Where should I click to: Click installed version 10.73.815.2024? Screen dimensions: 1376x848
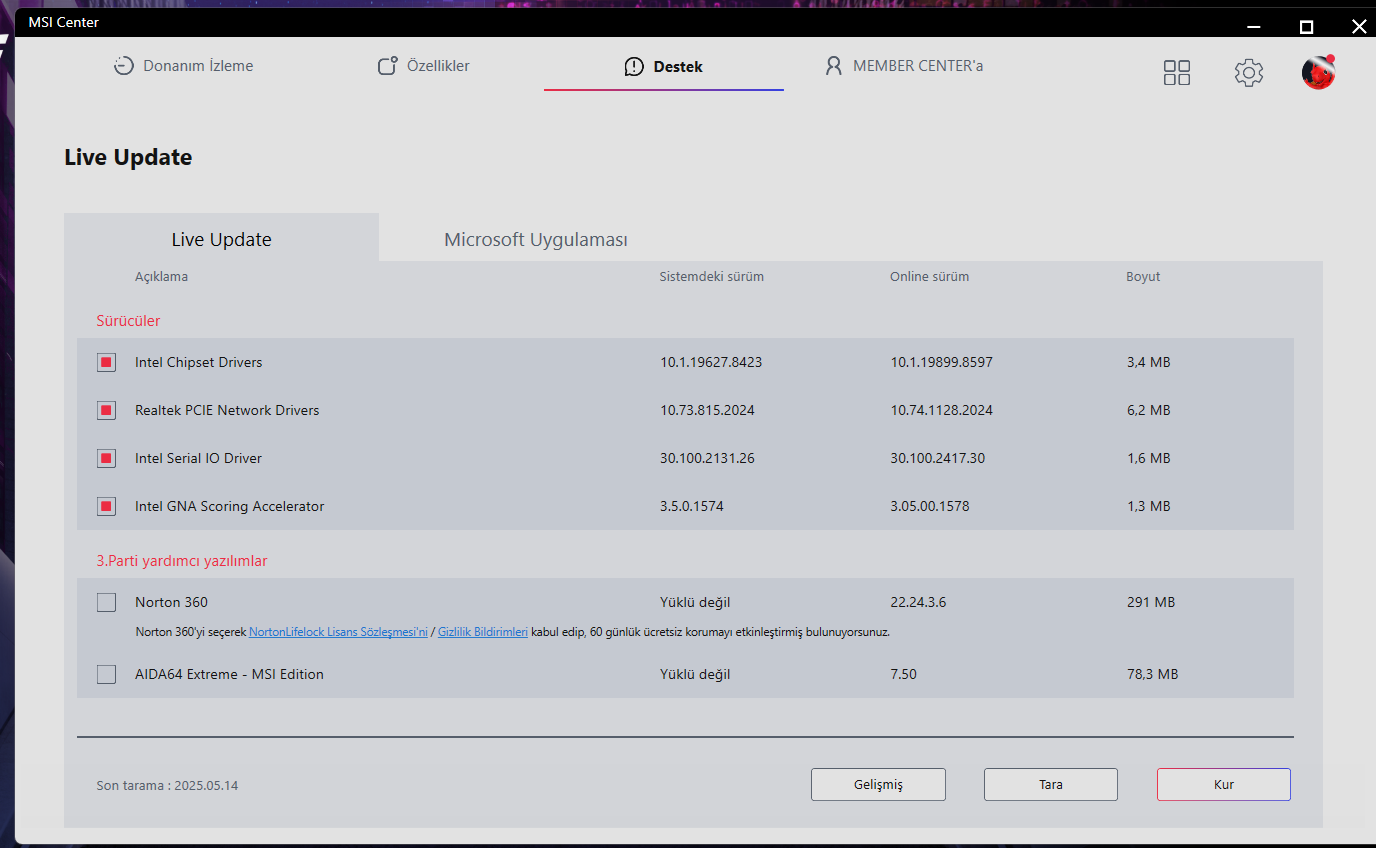pos(707,410)
